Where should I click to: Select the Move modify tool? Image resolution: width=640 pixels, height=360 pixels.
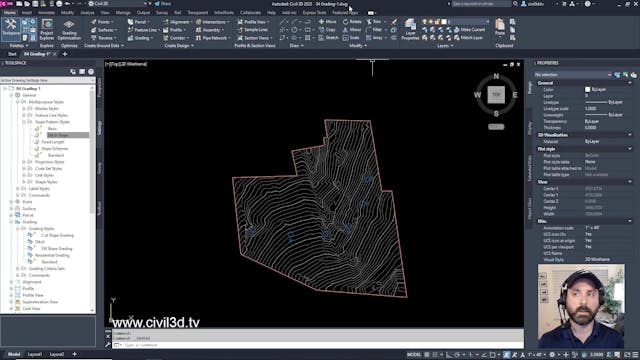(328, 22)
